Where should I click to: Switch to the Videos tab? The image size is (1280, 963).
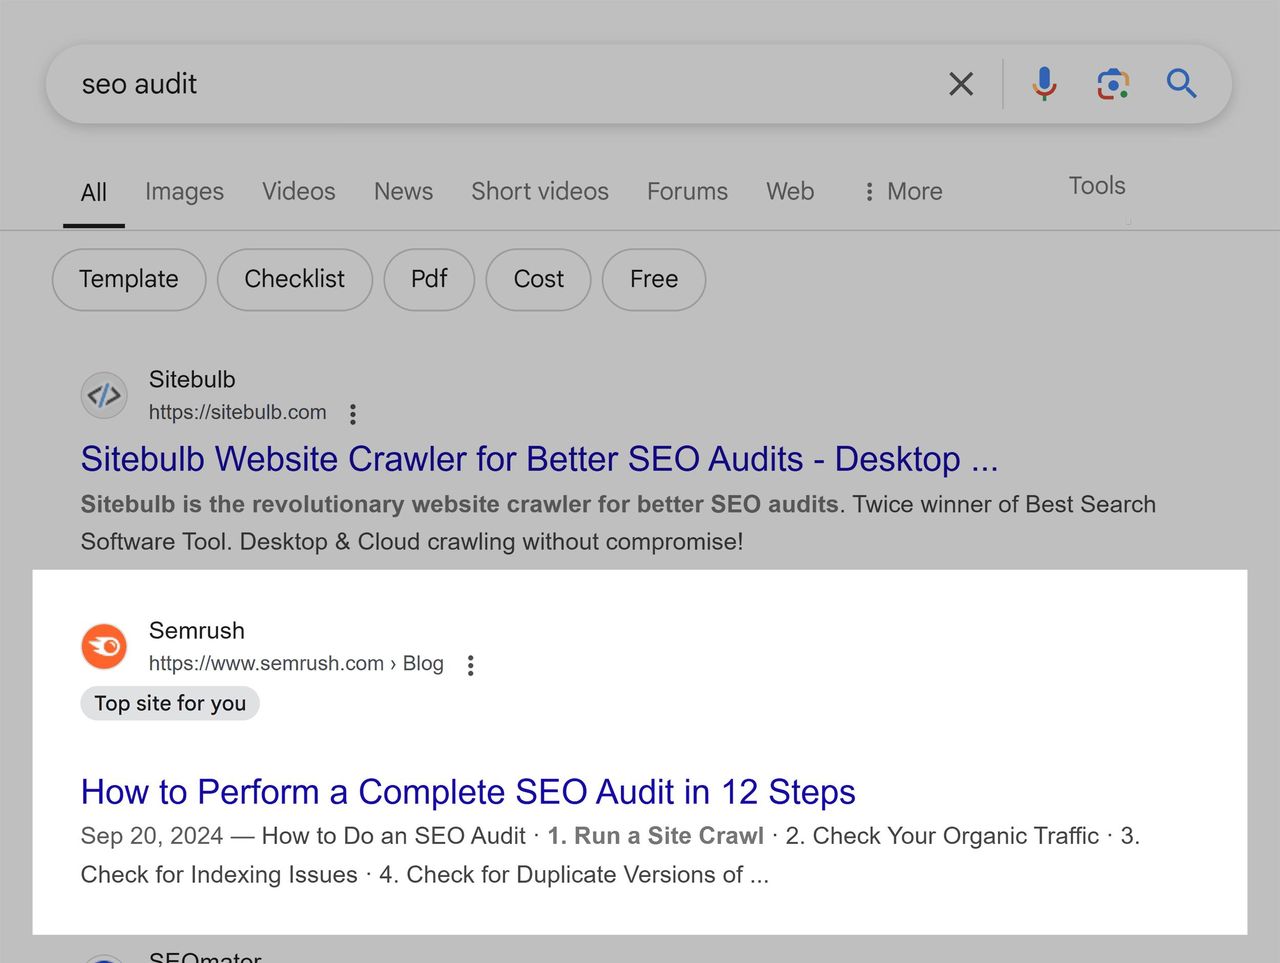click(x=299, y=192)
